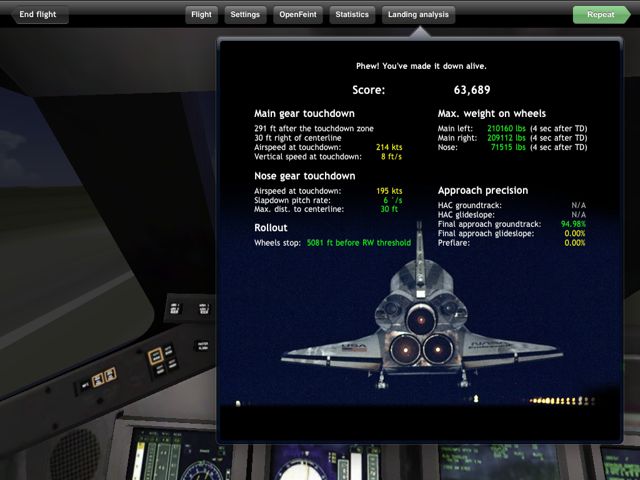The width and height of the screenshot is (640, 480).
Task: Open the Settings tab
Action: [245, 15]
